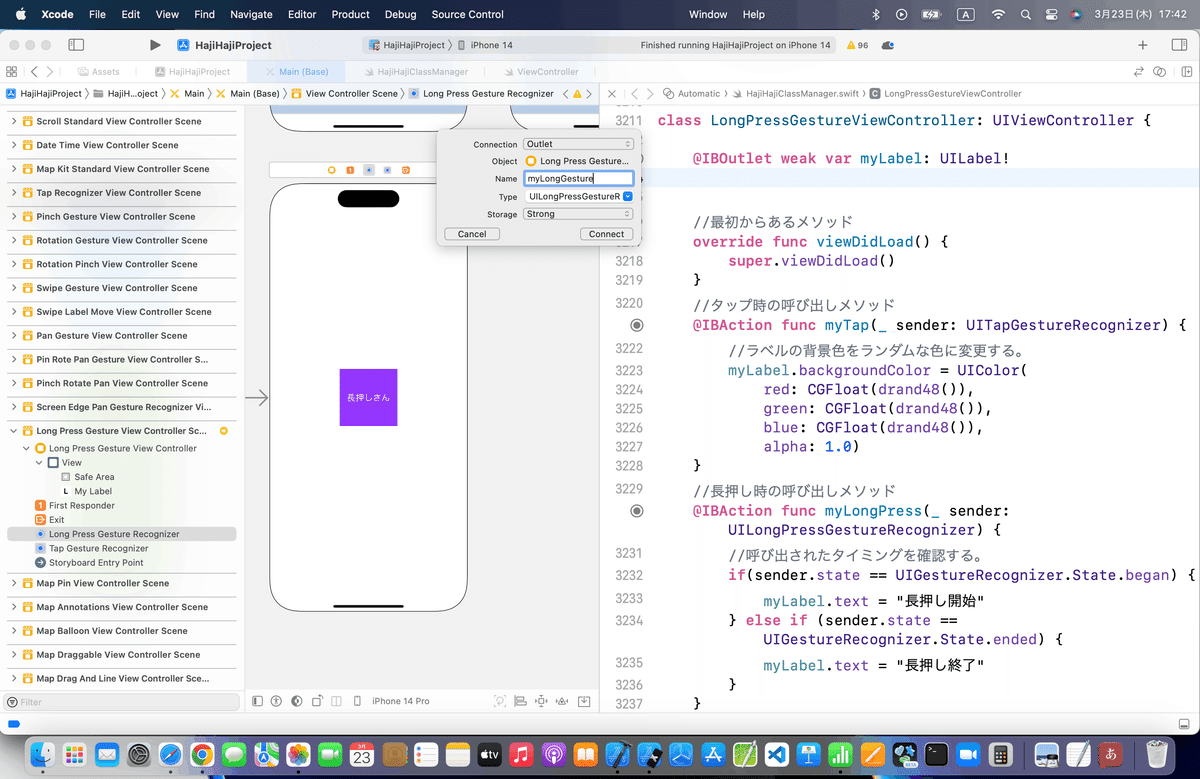Viewport: 1200px width, 779px height.
Task: Click the Wi-Fi icon in menu bar
Action: [x=997, y=14]
